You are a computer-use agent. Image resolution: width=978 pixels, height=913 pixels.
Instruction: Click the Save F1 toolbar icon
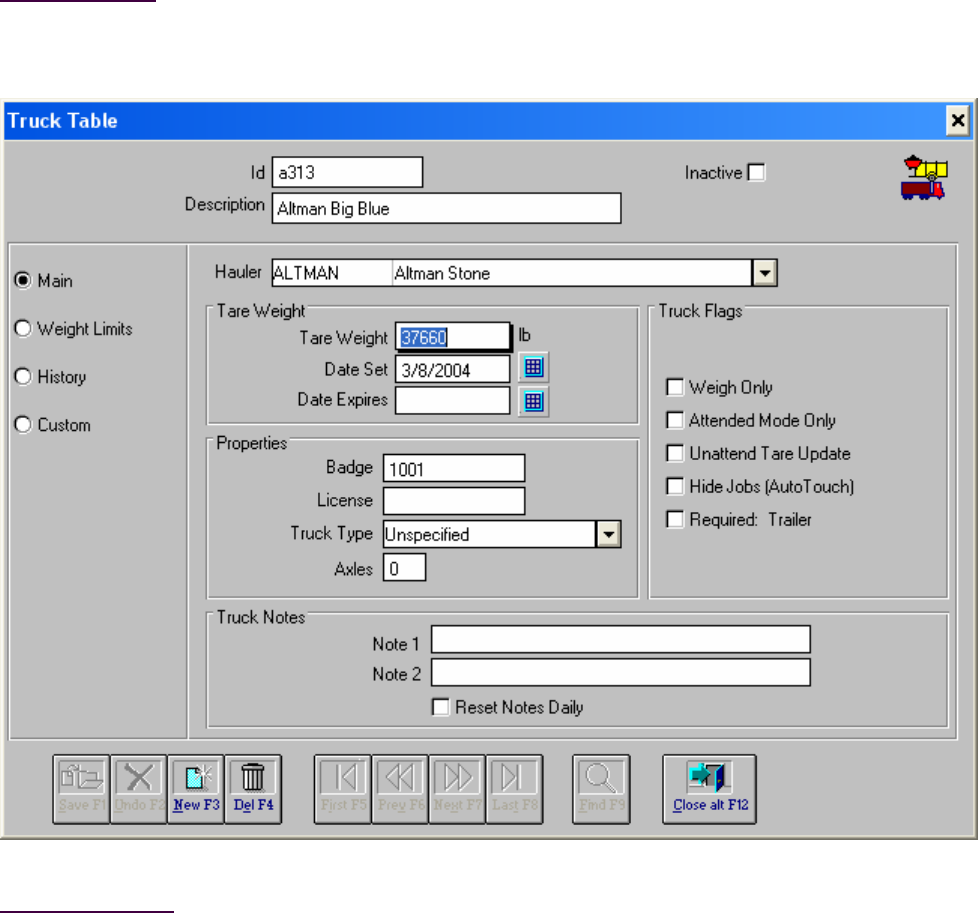[x=80, y=779]
